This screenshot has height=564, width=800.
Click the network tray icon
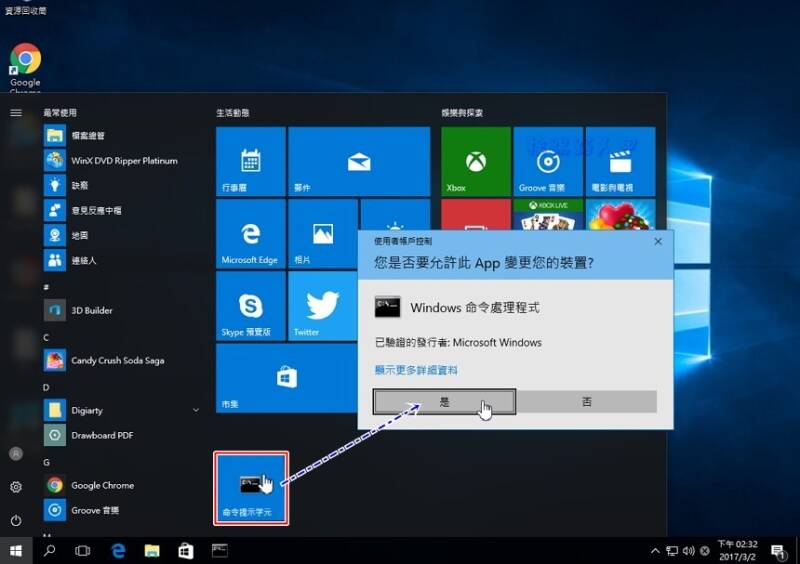click(672, 551)
